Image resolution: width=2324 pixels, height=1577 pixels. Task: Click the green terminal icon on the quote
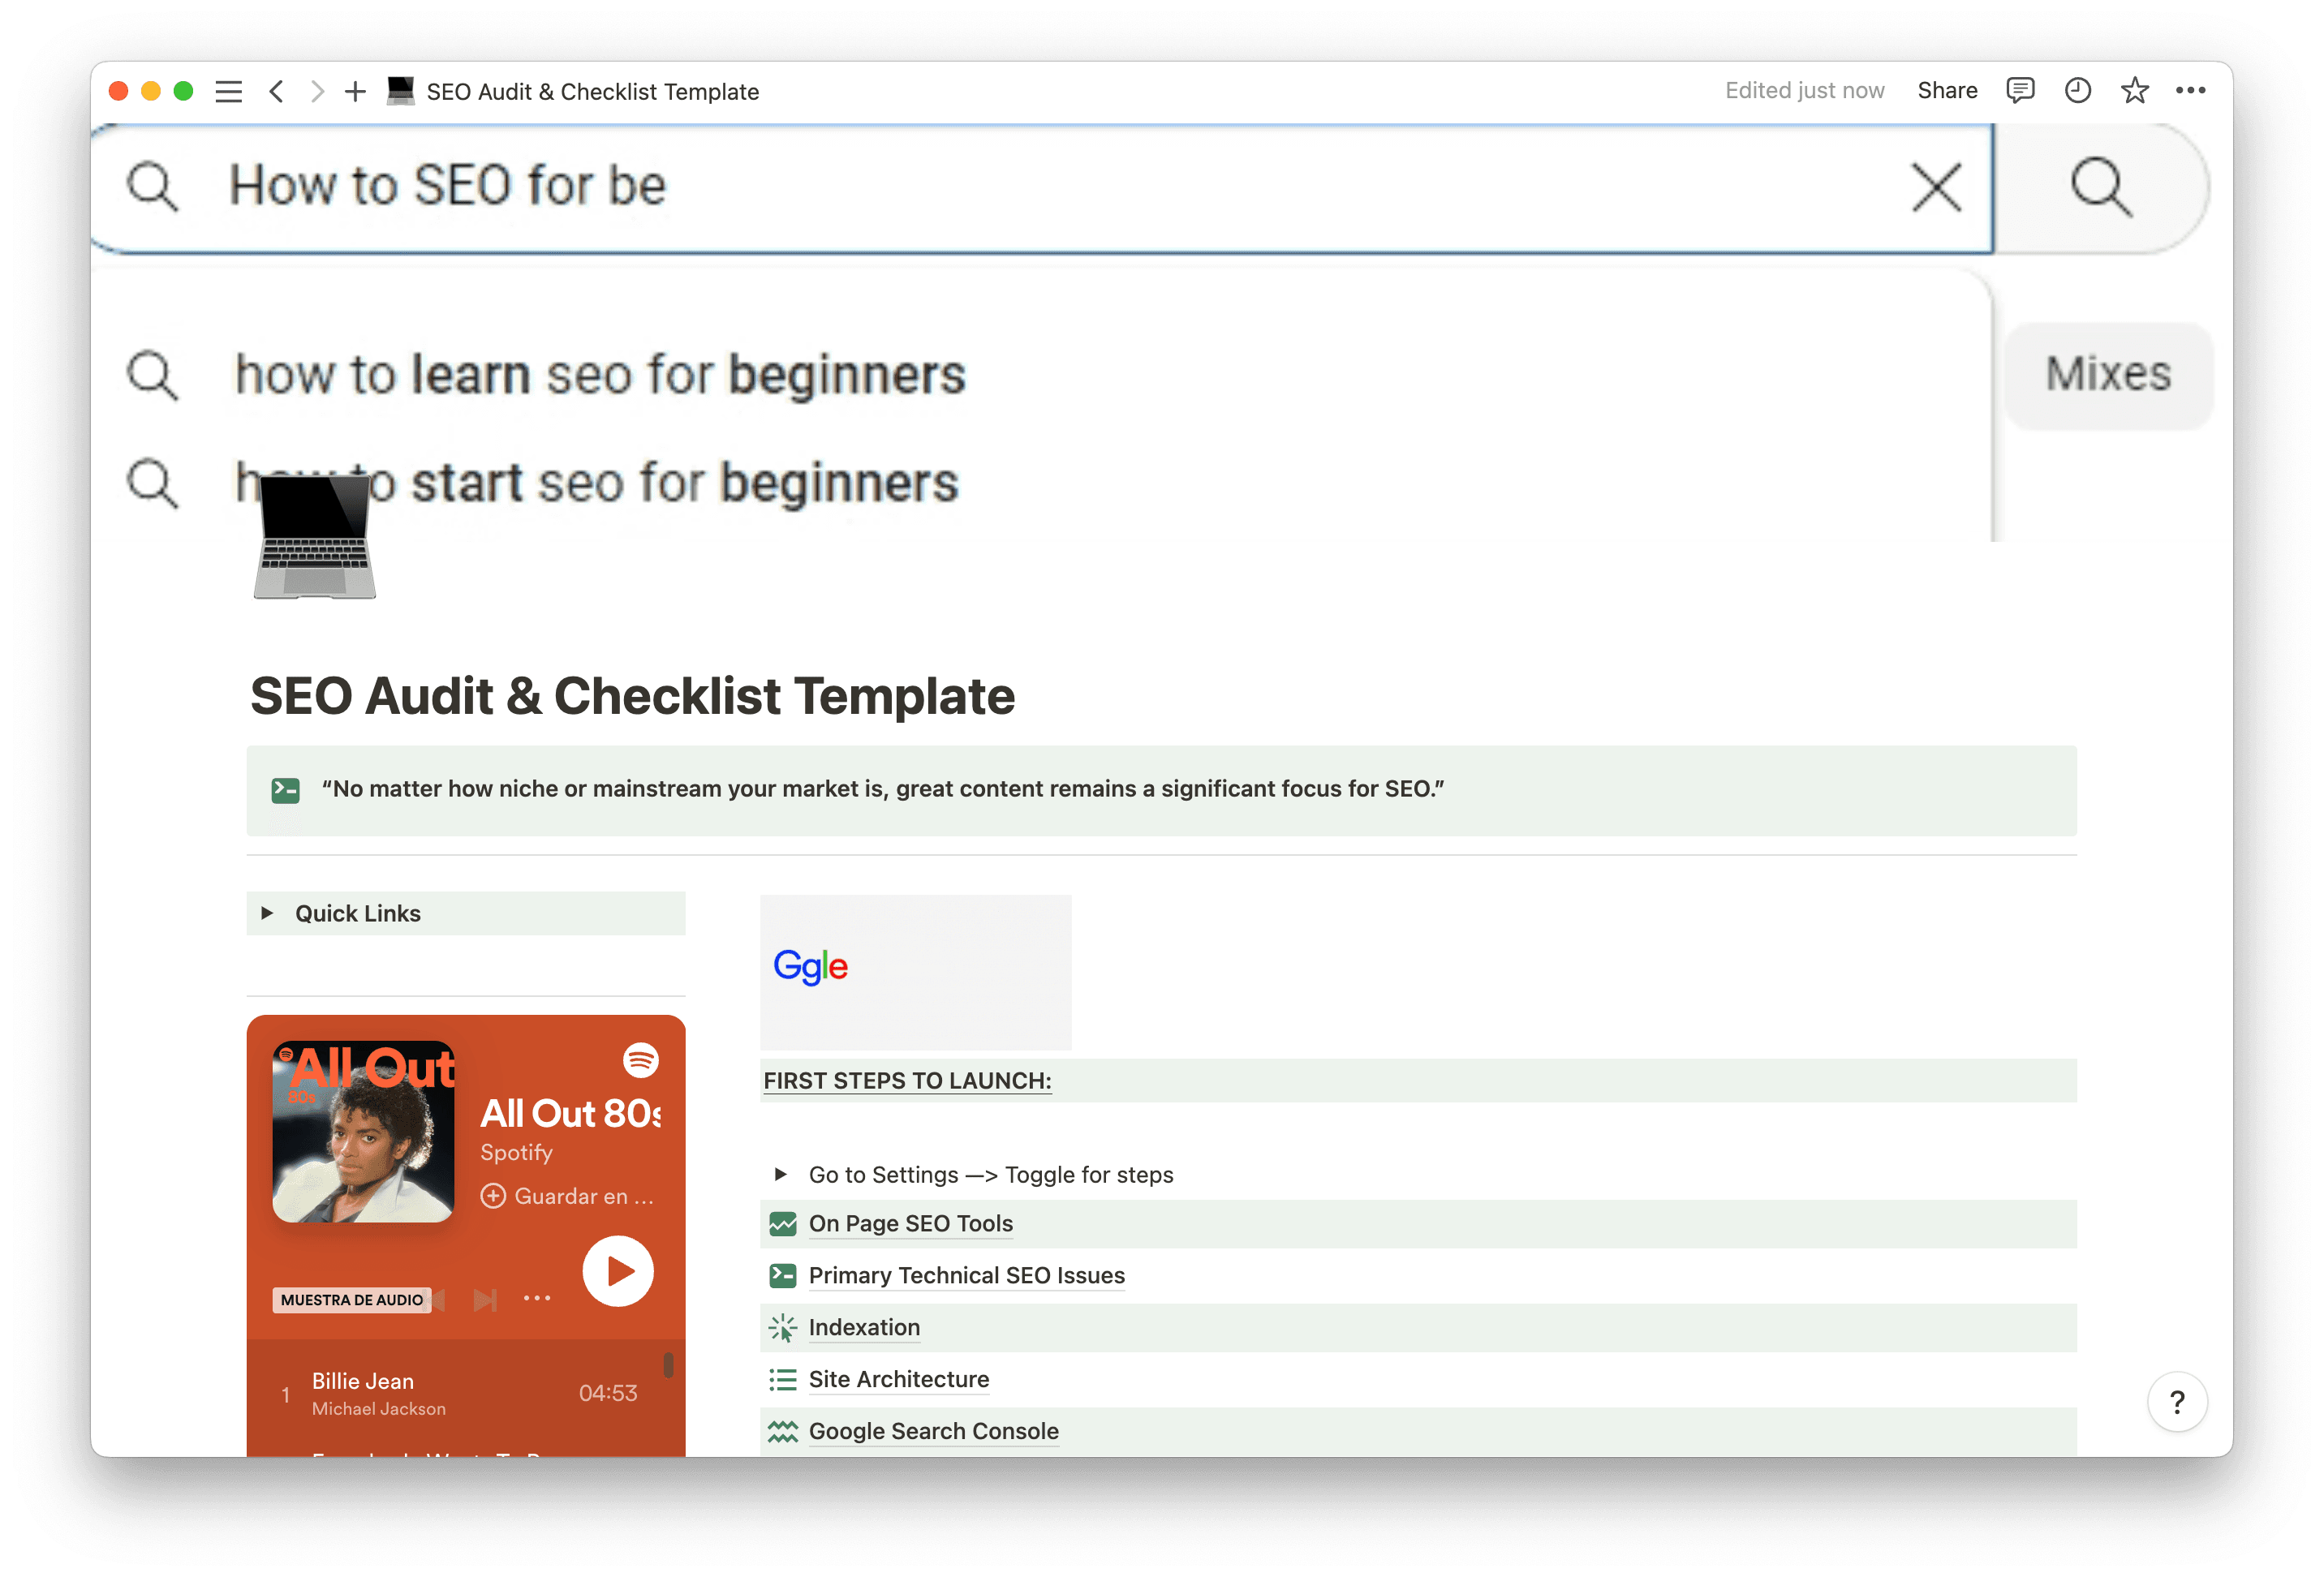click(285, 789)
